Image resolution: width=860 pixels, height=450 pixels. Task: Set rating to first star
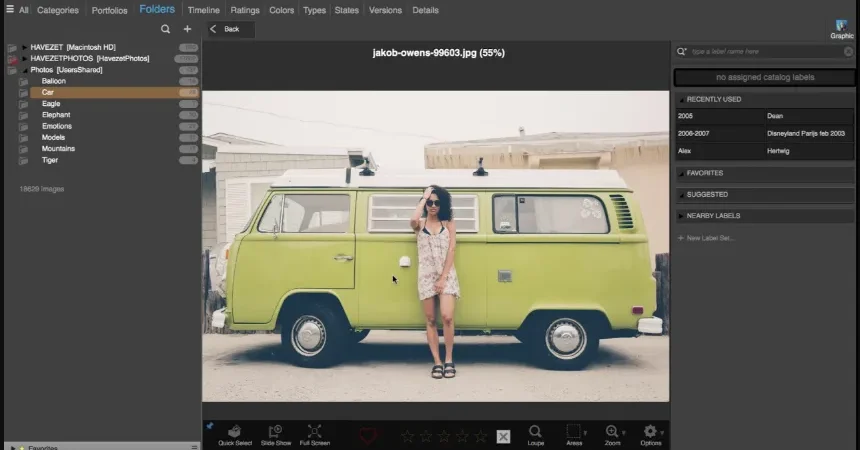[407, 436]
